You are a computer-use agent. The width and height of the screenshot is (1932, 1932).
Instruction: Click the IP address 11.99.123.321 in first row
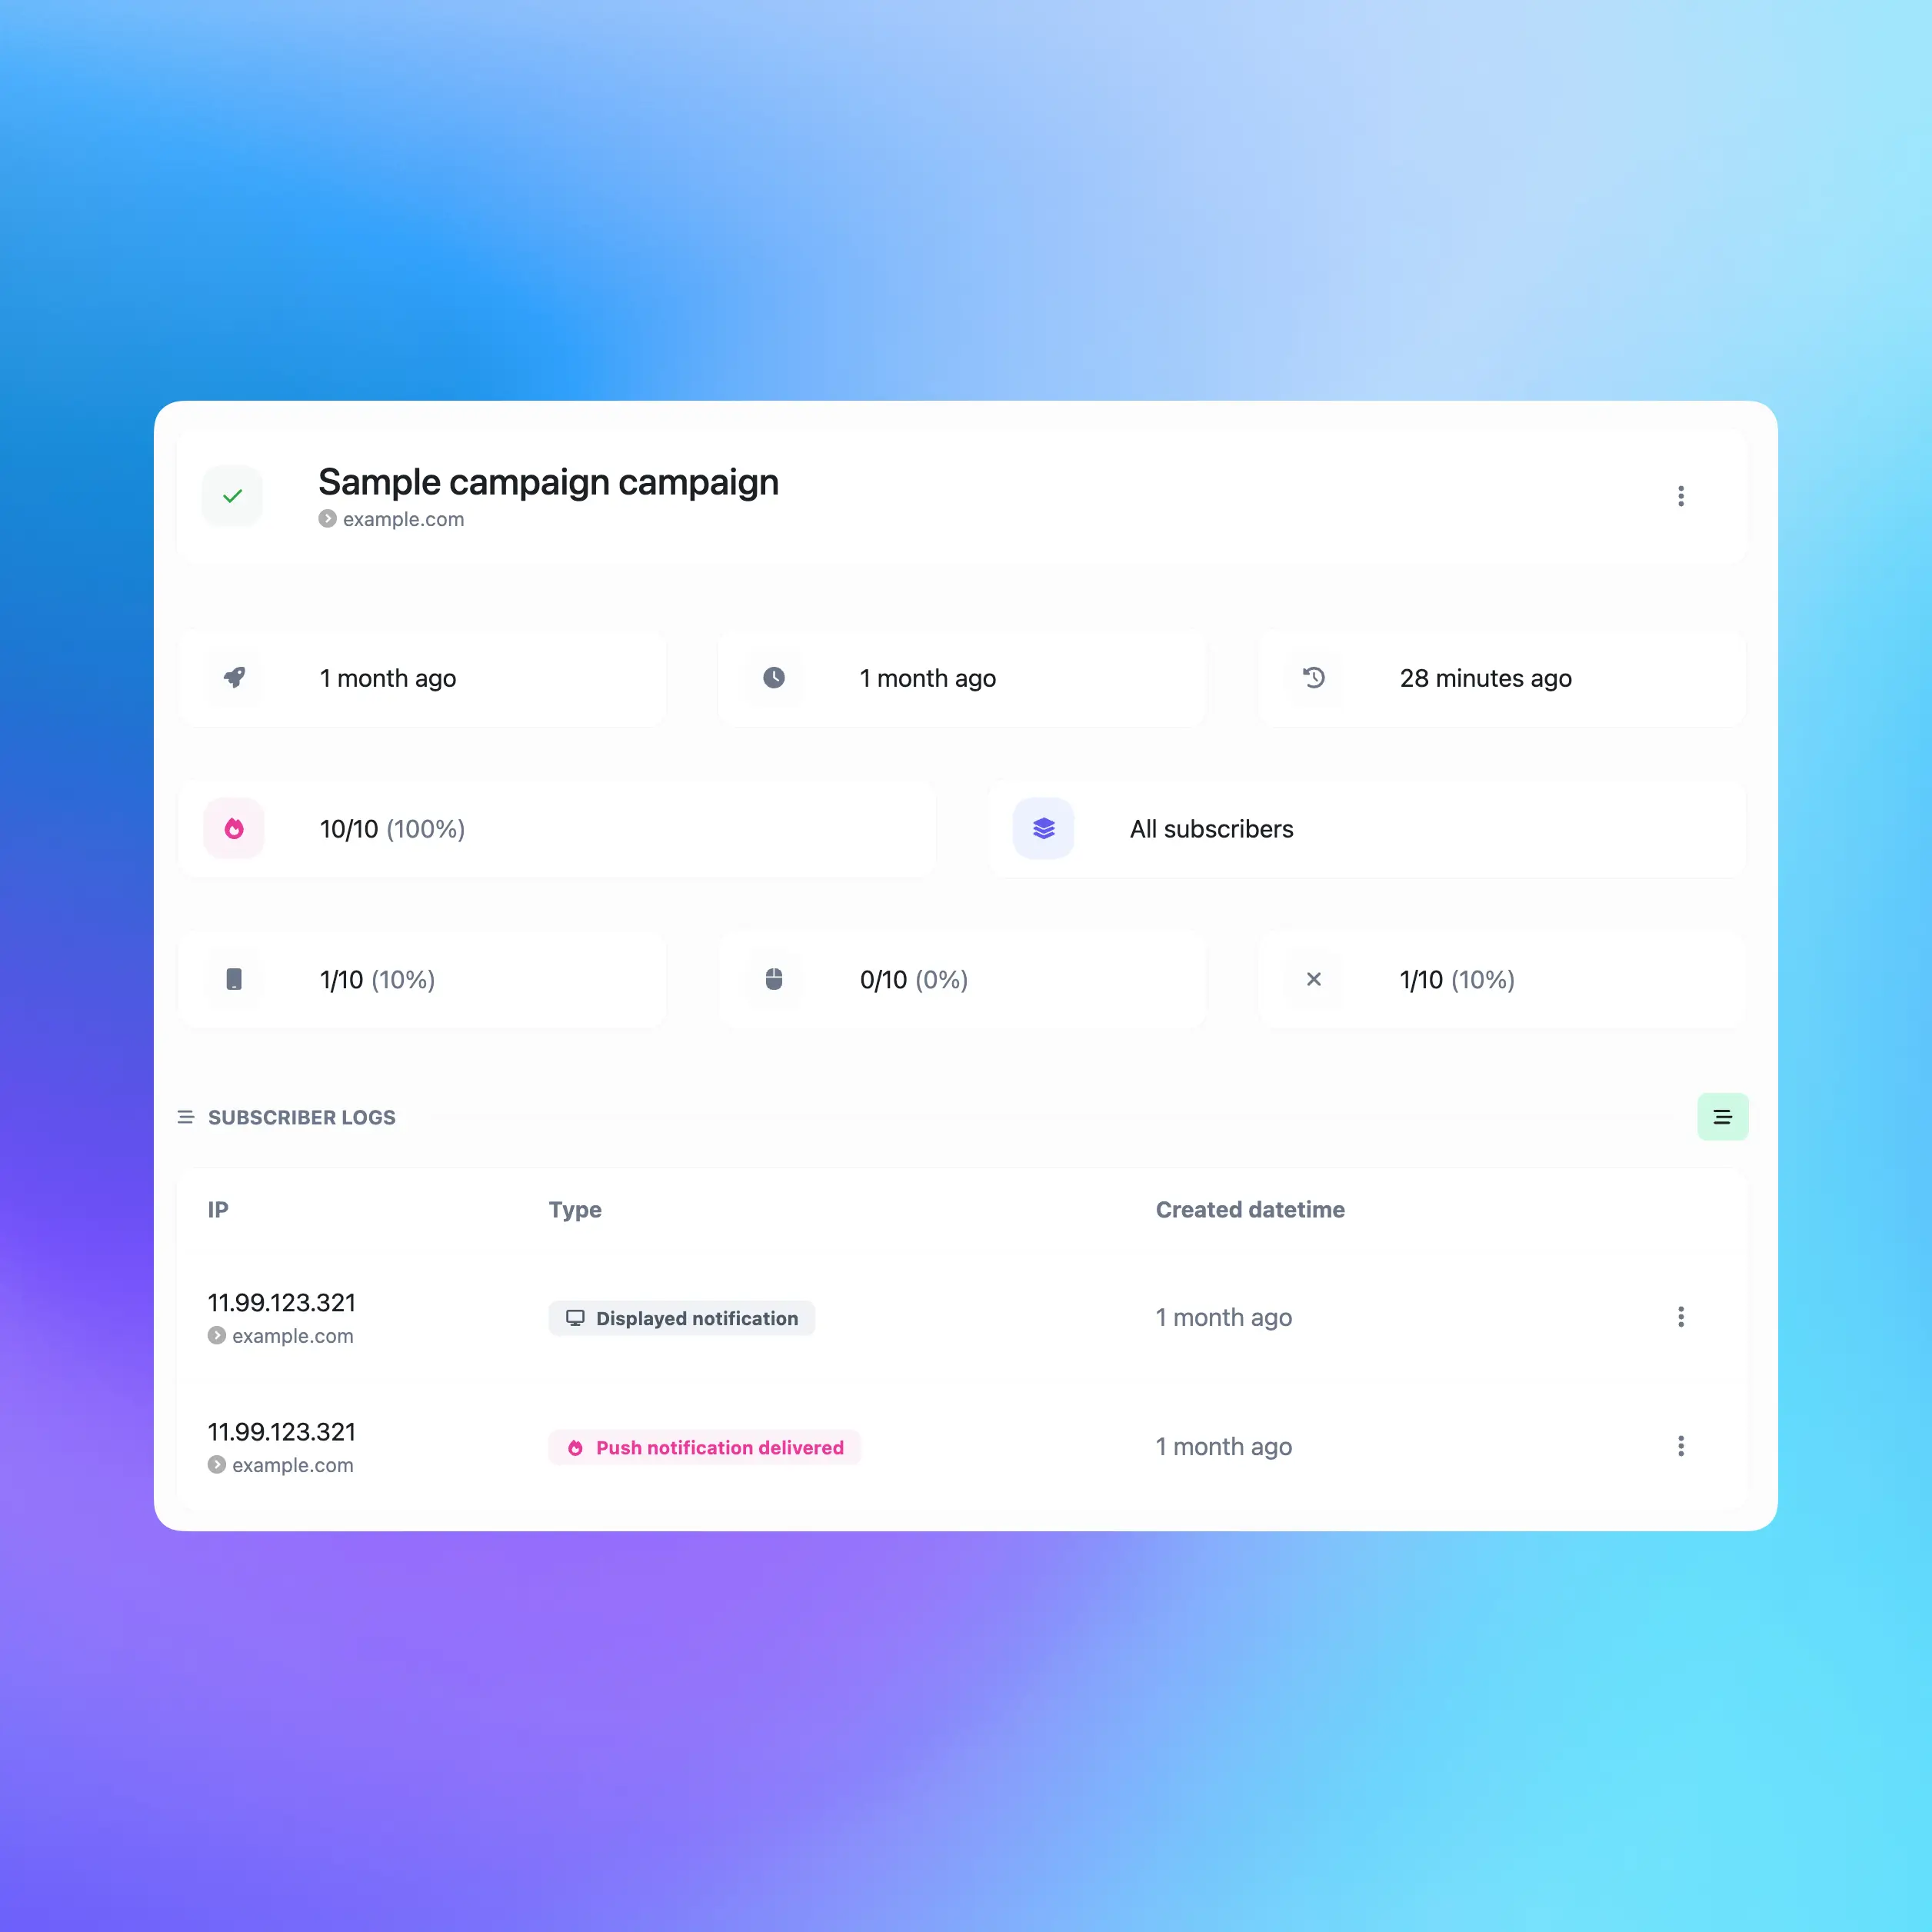coord(281,1304)
